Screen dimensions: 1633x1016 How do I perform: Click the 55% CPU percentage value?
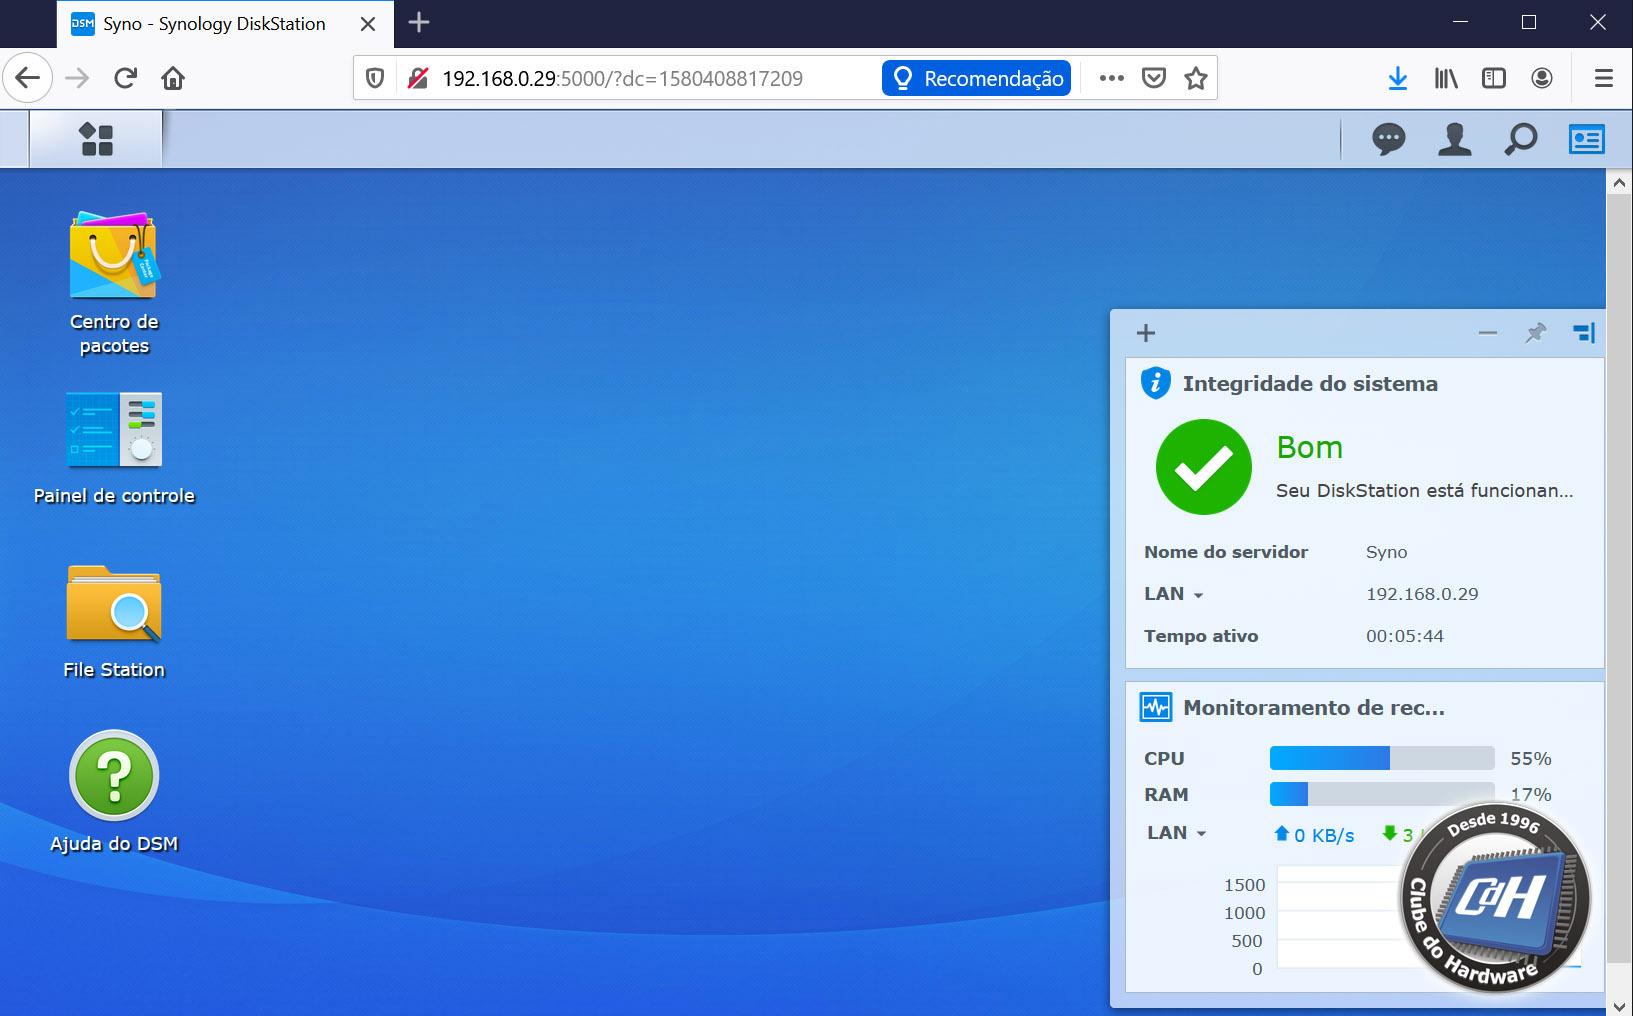[1531, 759]
